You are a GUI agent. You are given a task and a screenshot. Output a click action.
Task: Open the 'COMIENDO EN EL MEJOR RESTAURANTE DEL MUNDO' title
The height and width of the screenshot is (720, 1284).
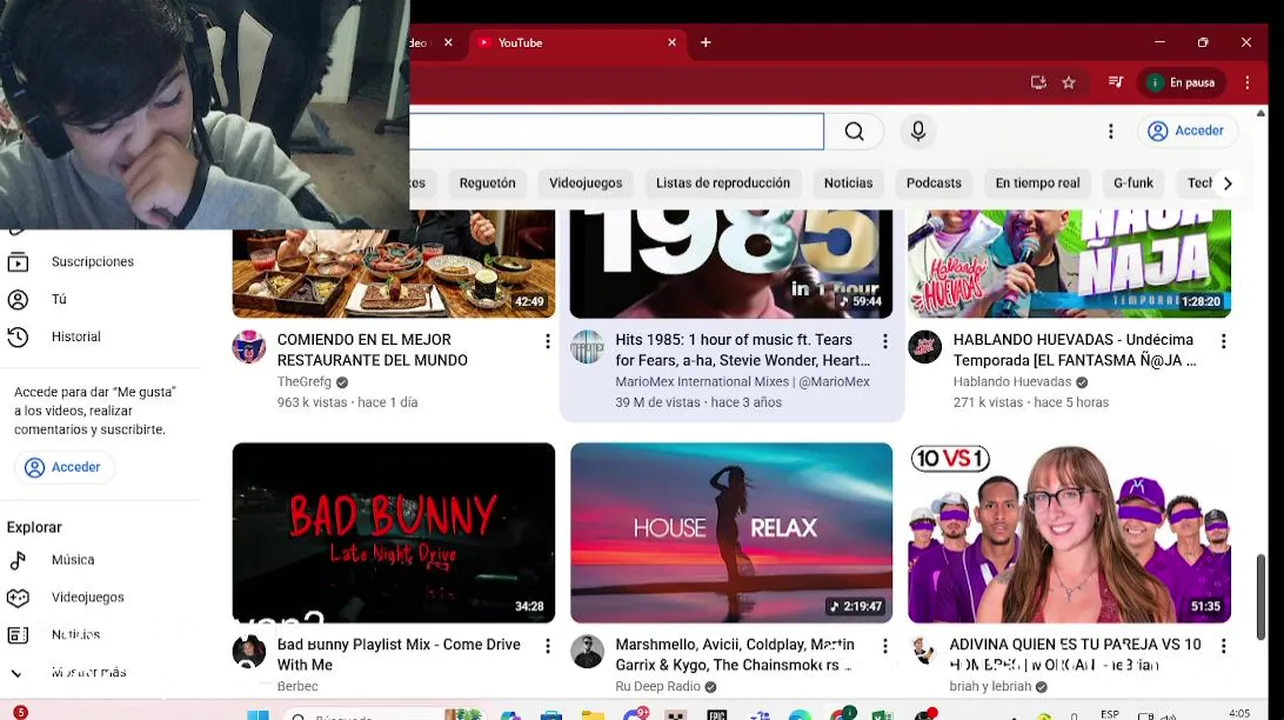[x=373, y=350]
